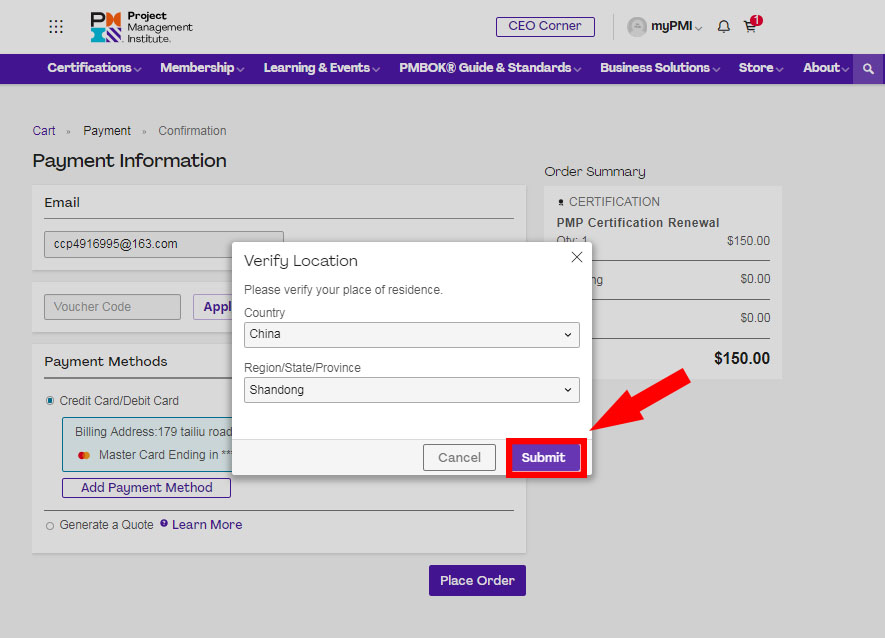Expand the Store menu
Viewport: 885px width, 638px height.
[x=761, y=68]
